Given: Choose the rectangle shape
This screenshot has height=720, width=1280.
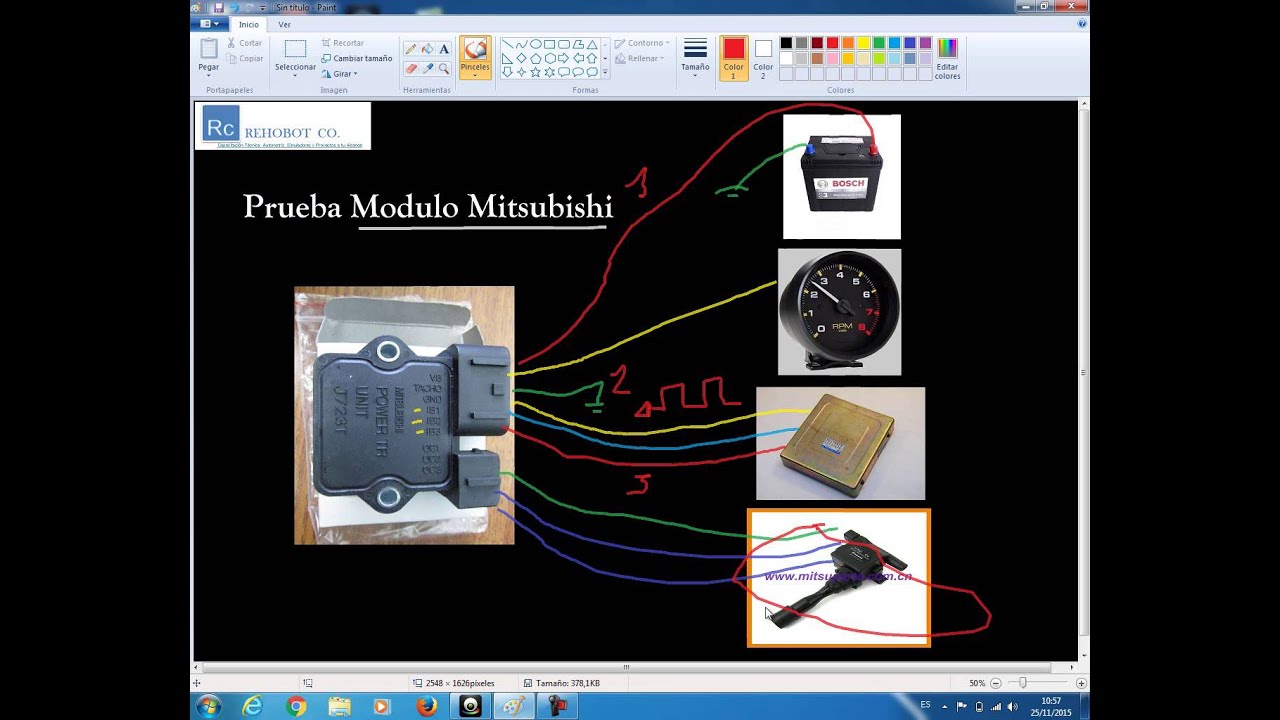Looking at the screenshot, I should 549,45.
